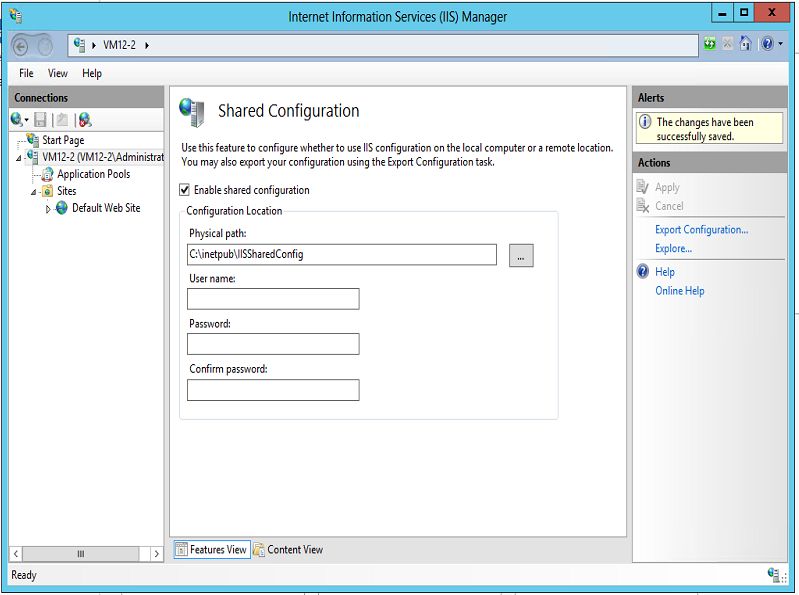This screenshot has width=799, height=595.
Task: Click the Up one level icon
Action: (62, 120)
